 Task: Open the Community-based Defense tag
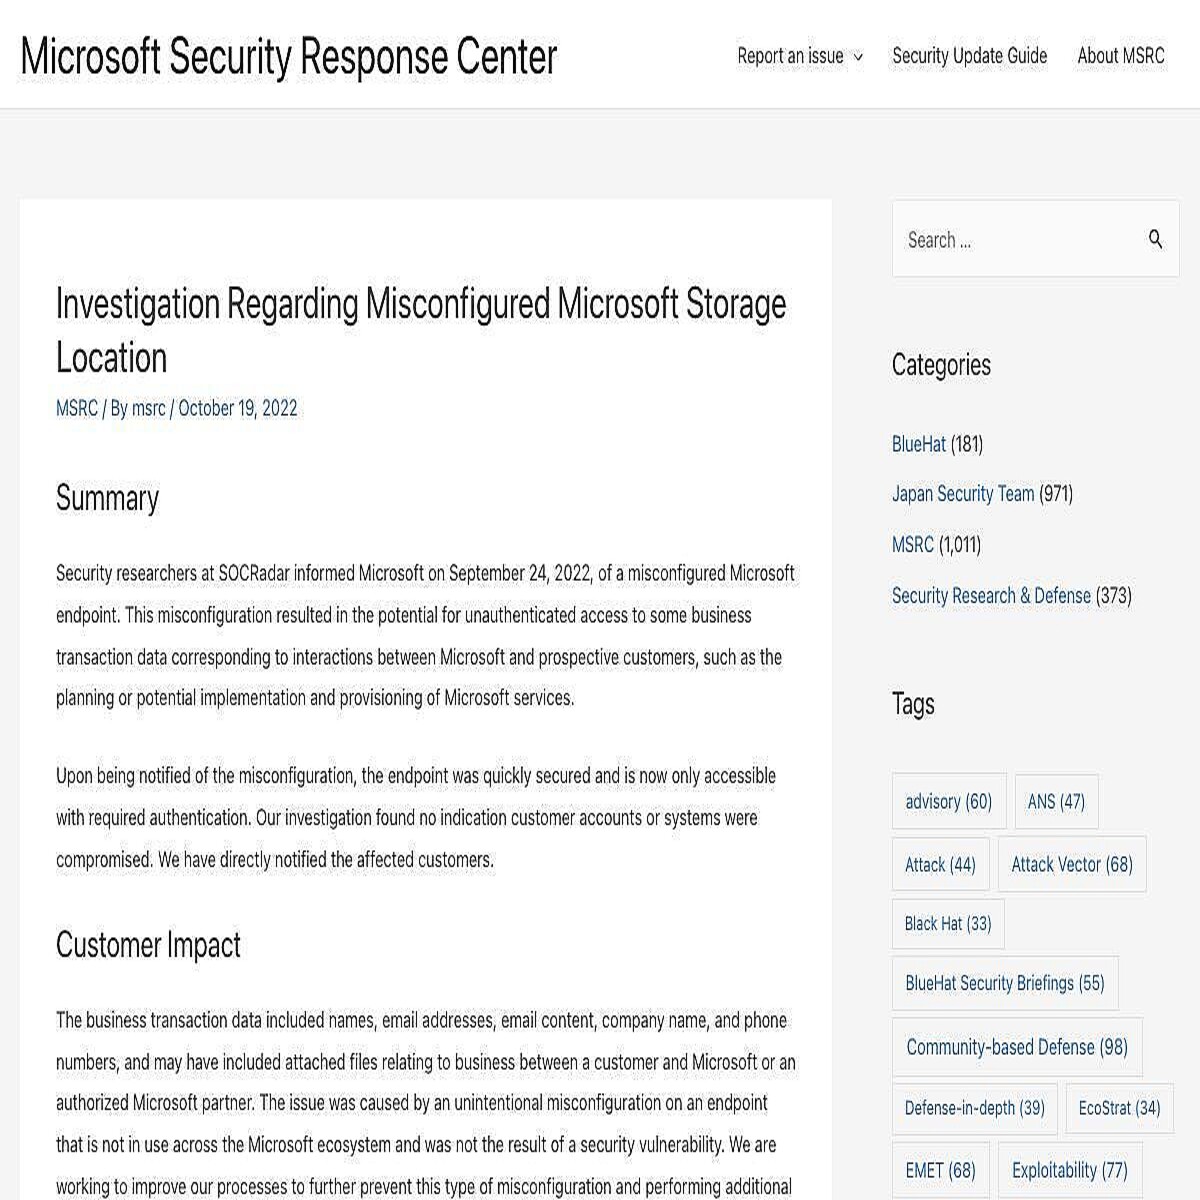tap(1016, 1047)
